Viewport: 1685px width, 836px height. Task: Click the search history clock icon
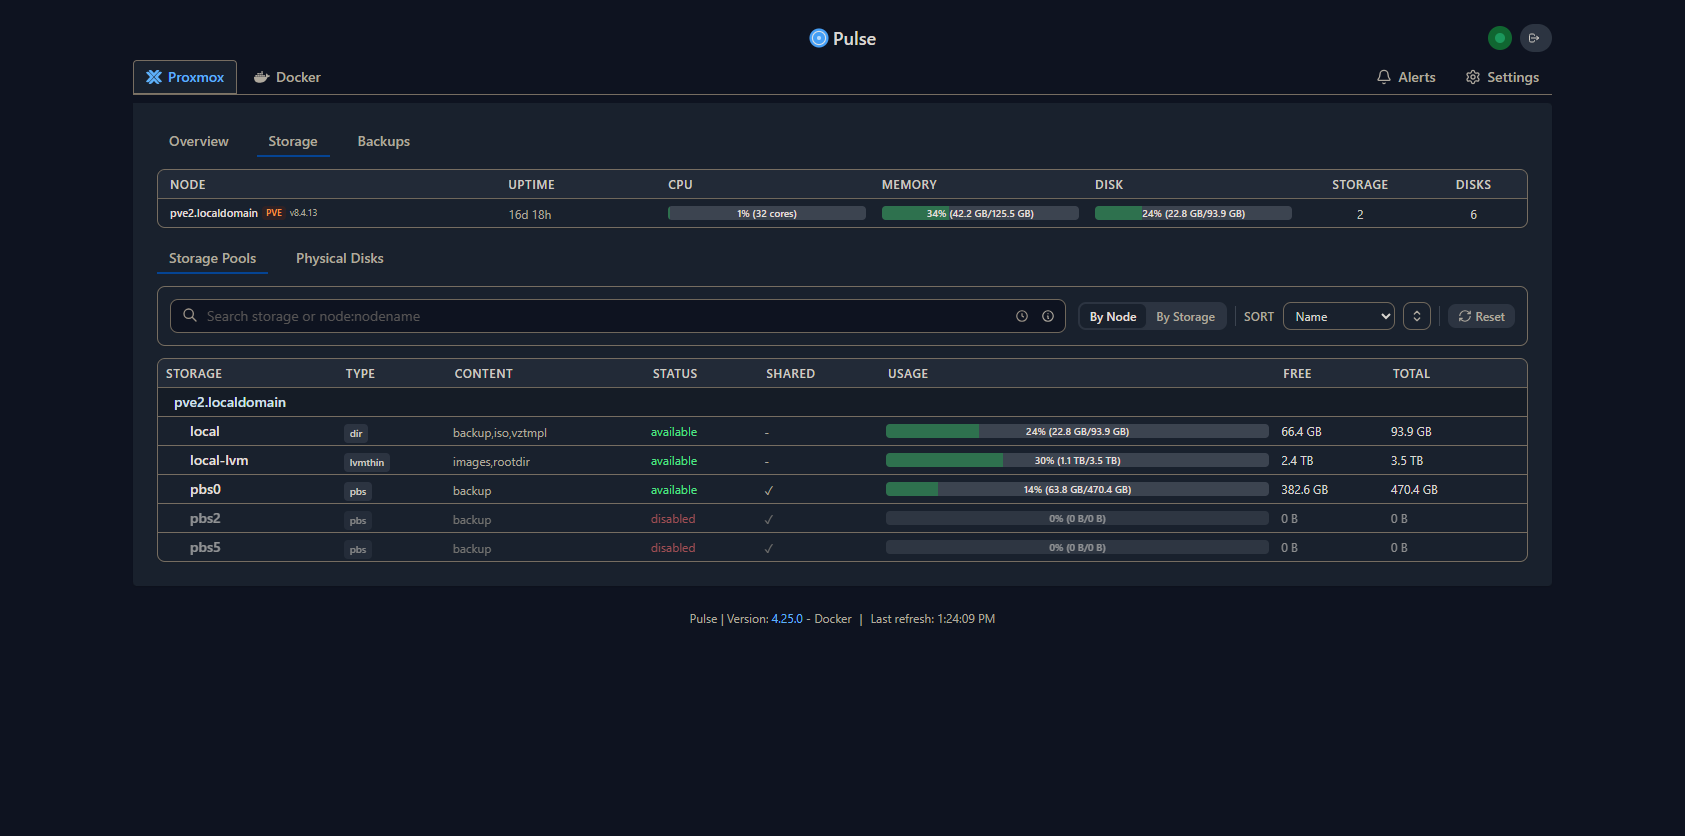point(1022,316)
